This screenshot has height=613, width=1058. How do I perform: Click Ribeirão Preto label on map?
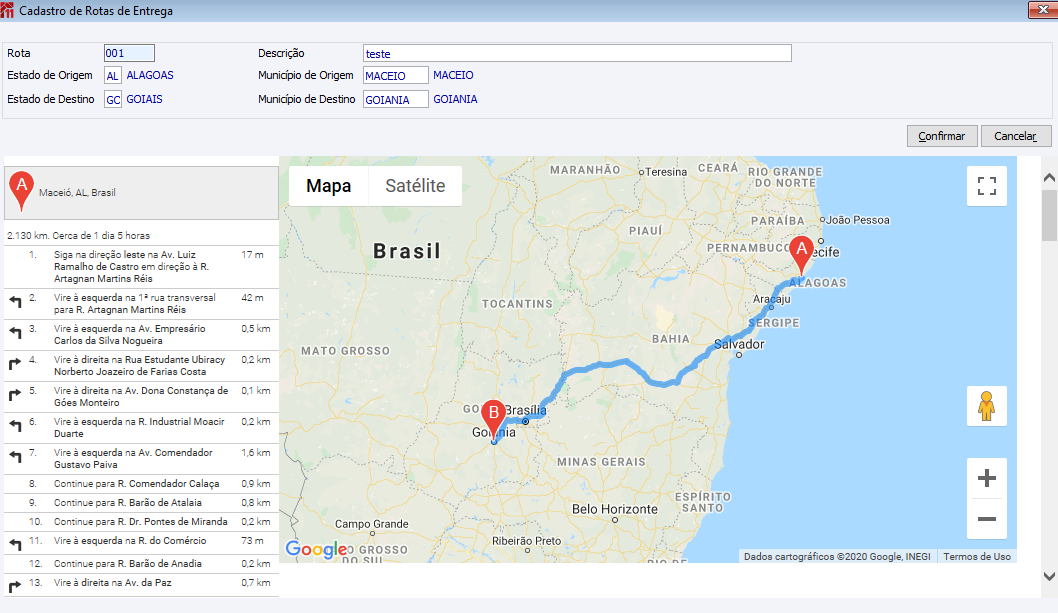[526, 541]
